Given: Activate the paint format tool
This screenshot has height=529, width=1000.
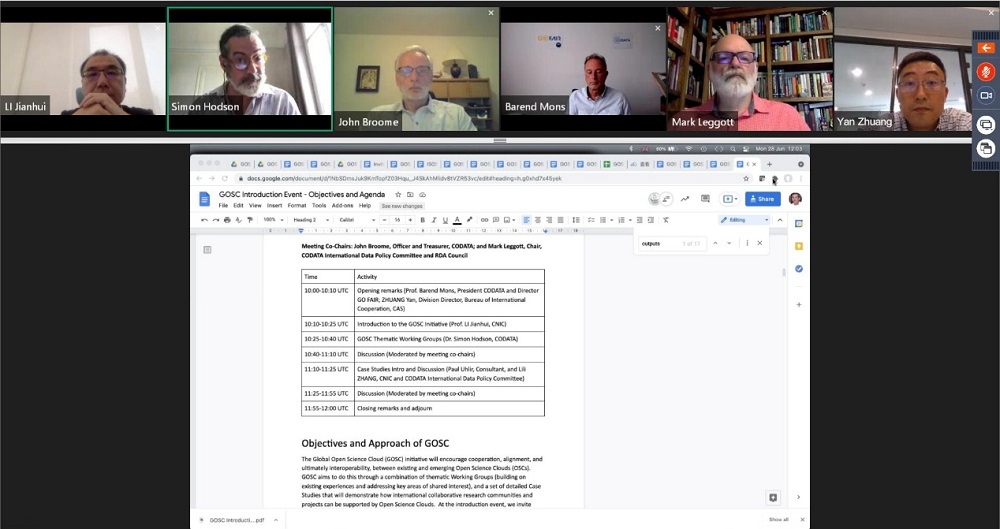Looking at the screenshot, I should pyautogui.click(x=249, y=220).
